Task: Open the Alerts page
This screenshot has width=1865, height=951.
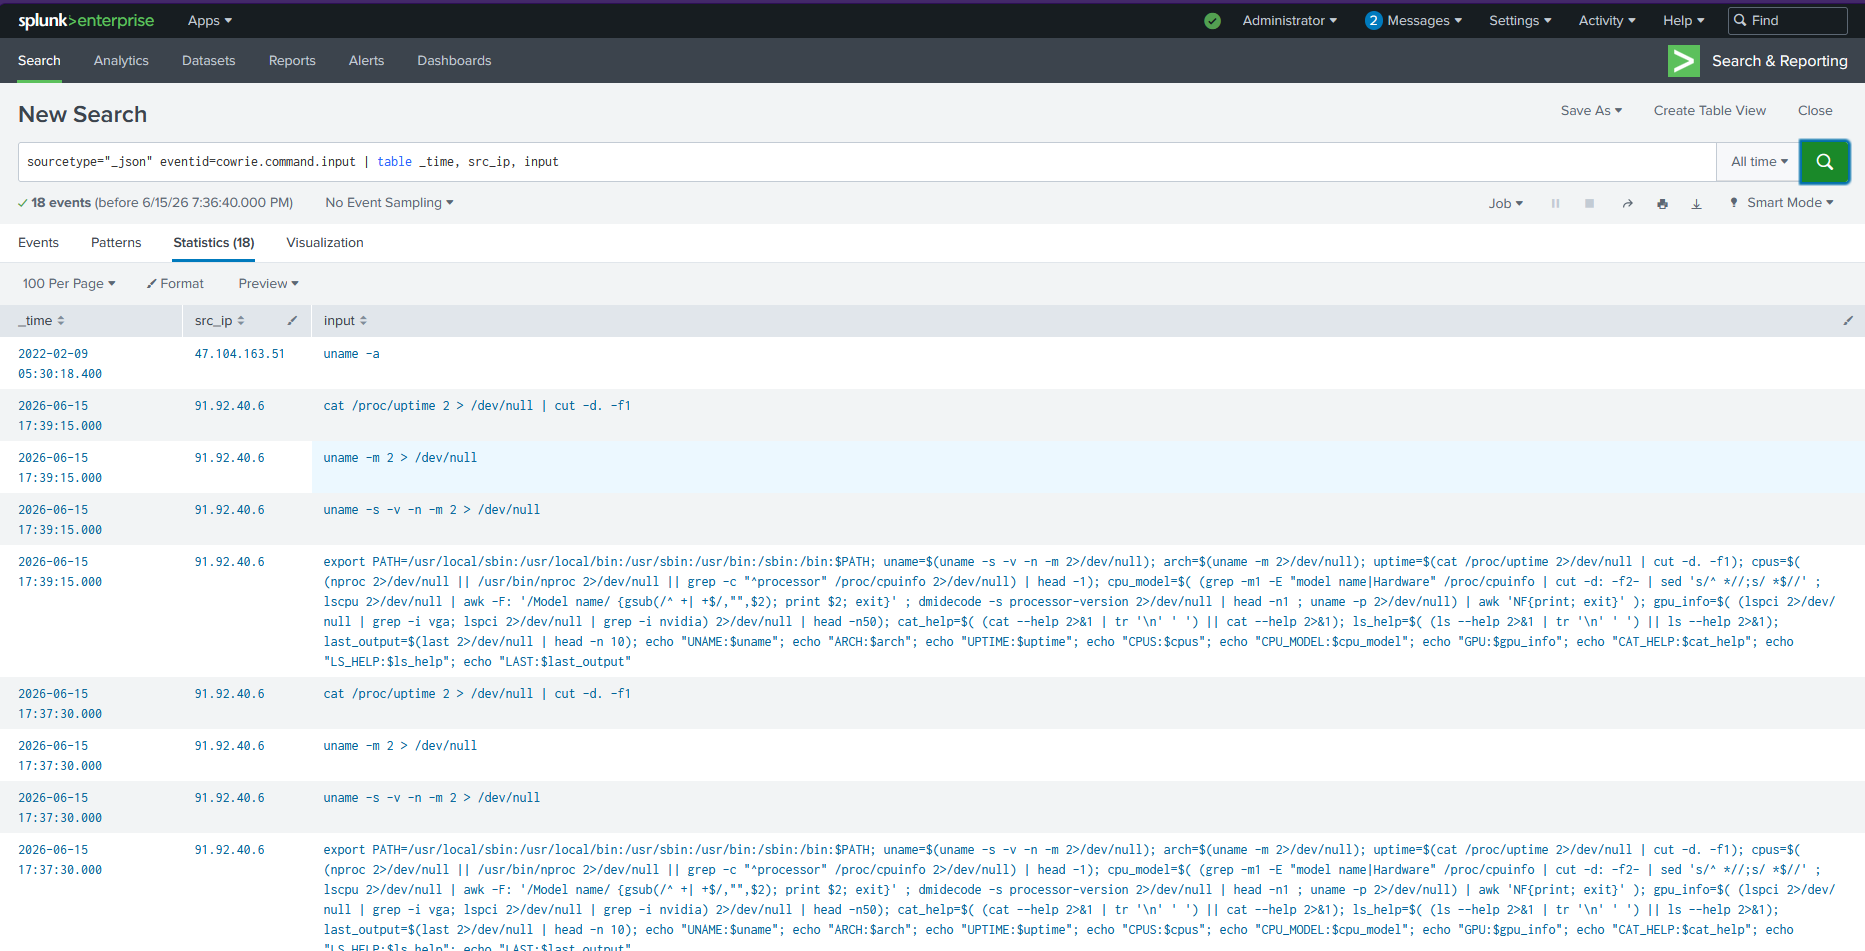Action: 366,61
